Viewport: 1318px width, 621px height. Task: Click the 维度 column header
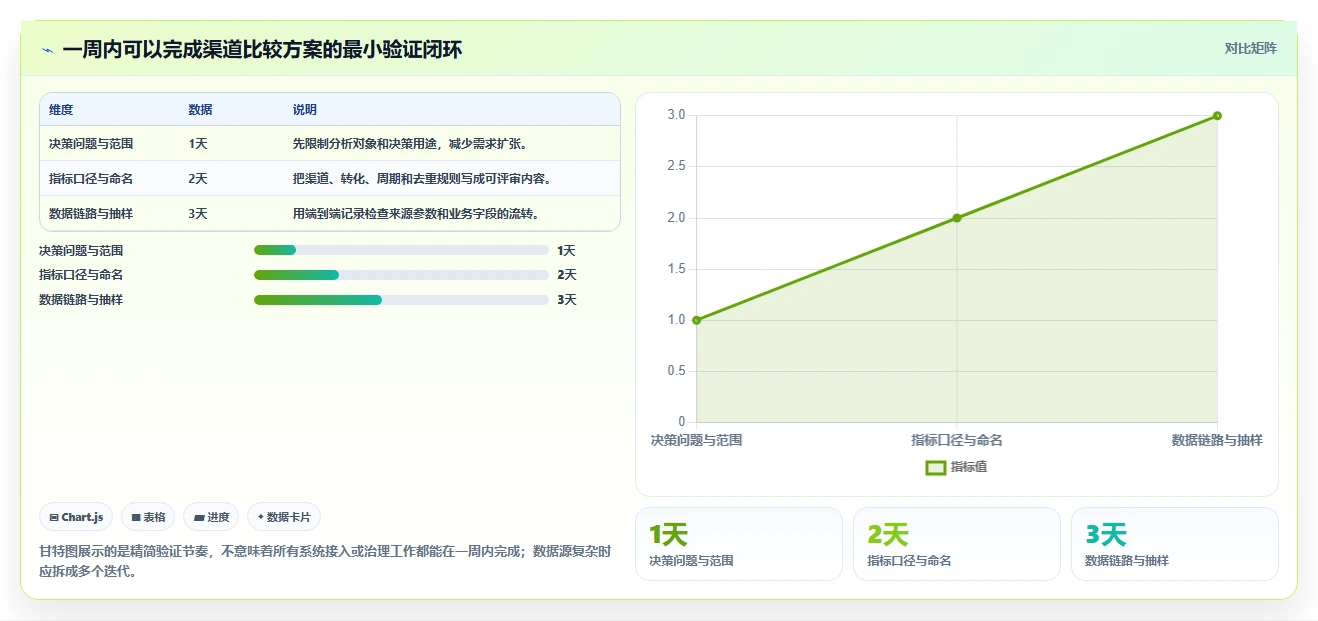(x=61, y=110)
